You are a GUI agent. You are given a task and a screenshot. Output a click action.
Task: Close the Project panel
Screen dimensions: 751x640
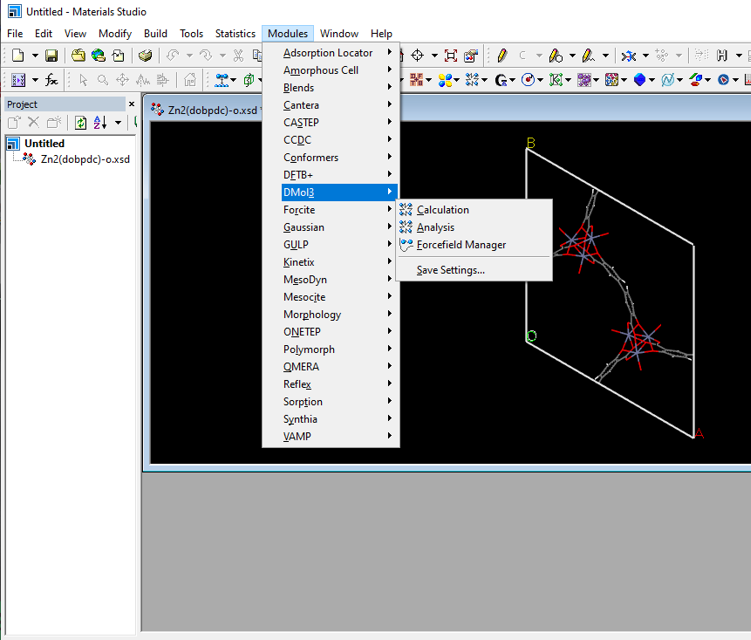[131, 104]
